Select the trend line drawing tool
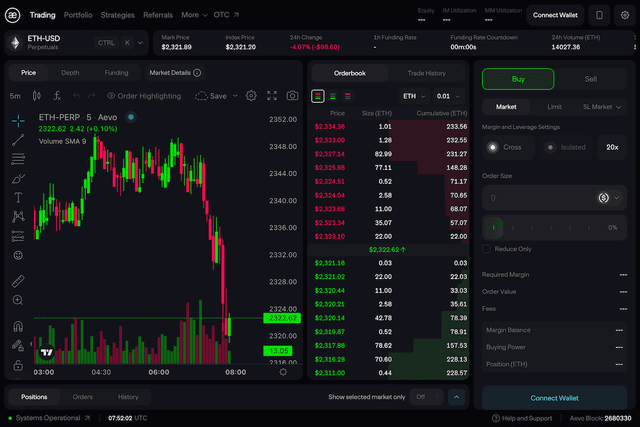This screenshot has width=640, height=427. (x=18, y=140)
